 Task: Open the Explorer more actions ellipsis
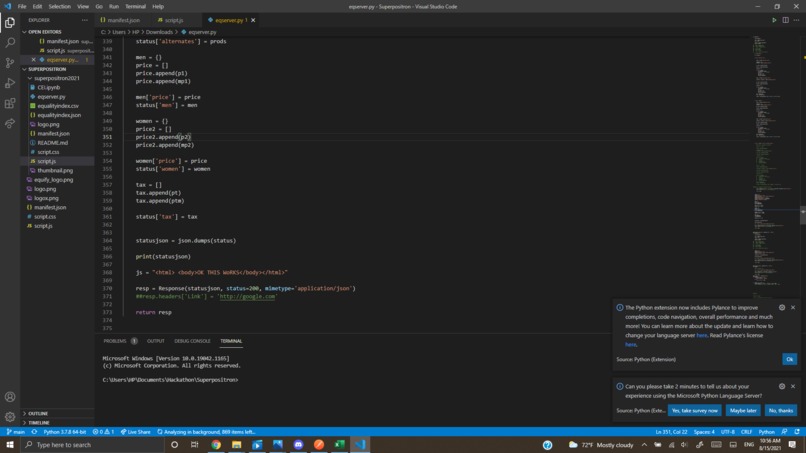(84, 20)
